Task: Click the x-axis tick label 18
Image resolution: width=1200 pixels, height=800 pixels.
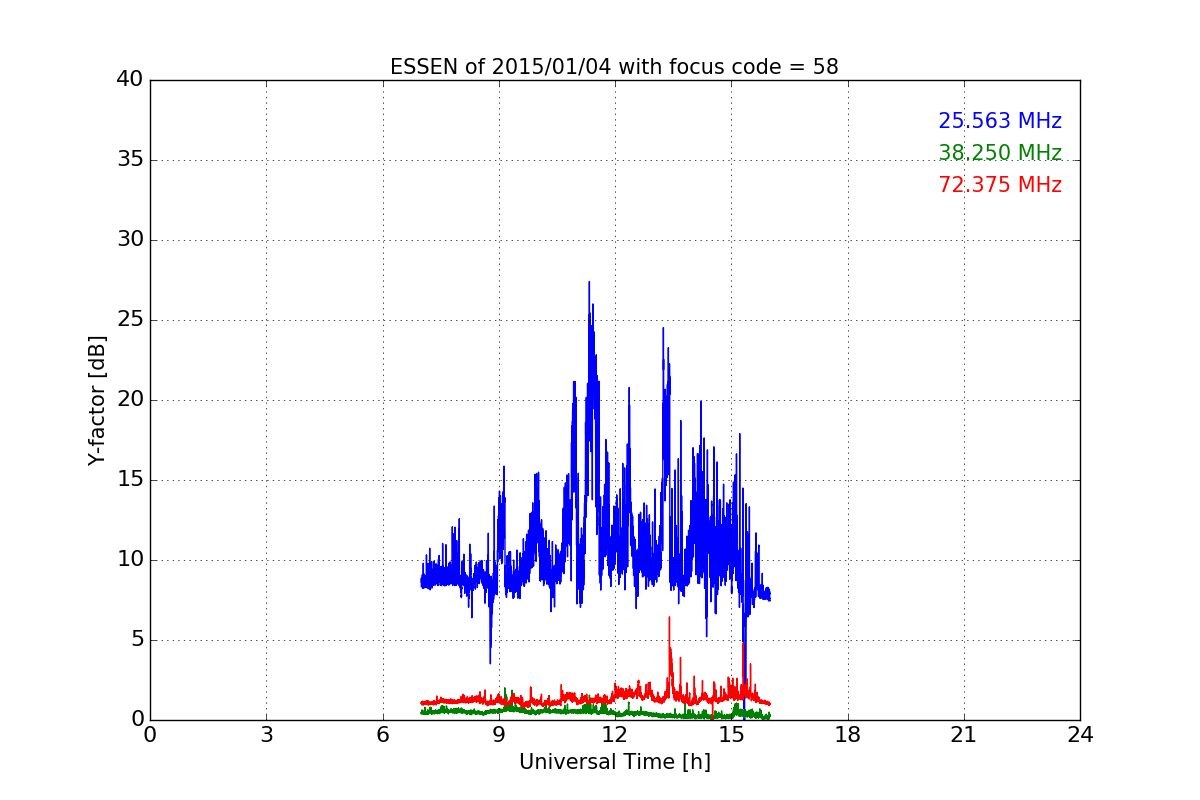Action: point(848,734)
